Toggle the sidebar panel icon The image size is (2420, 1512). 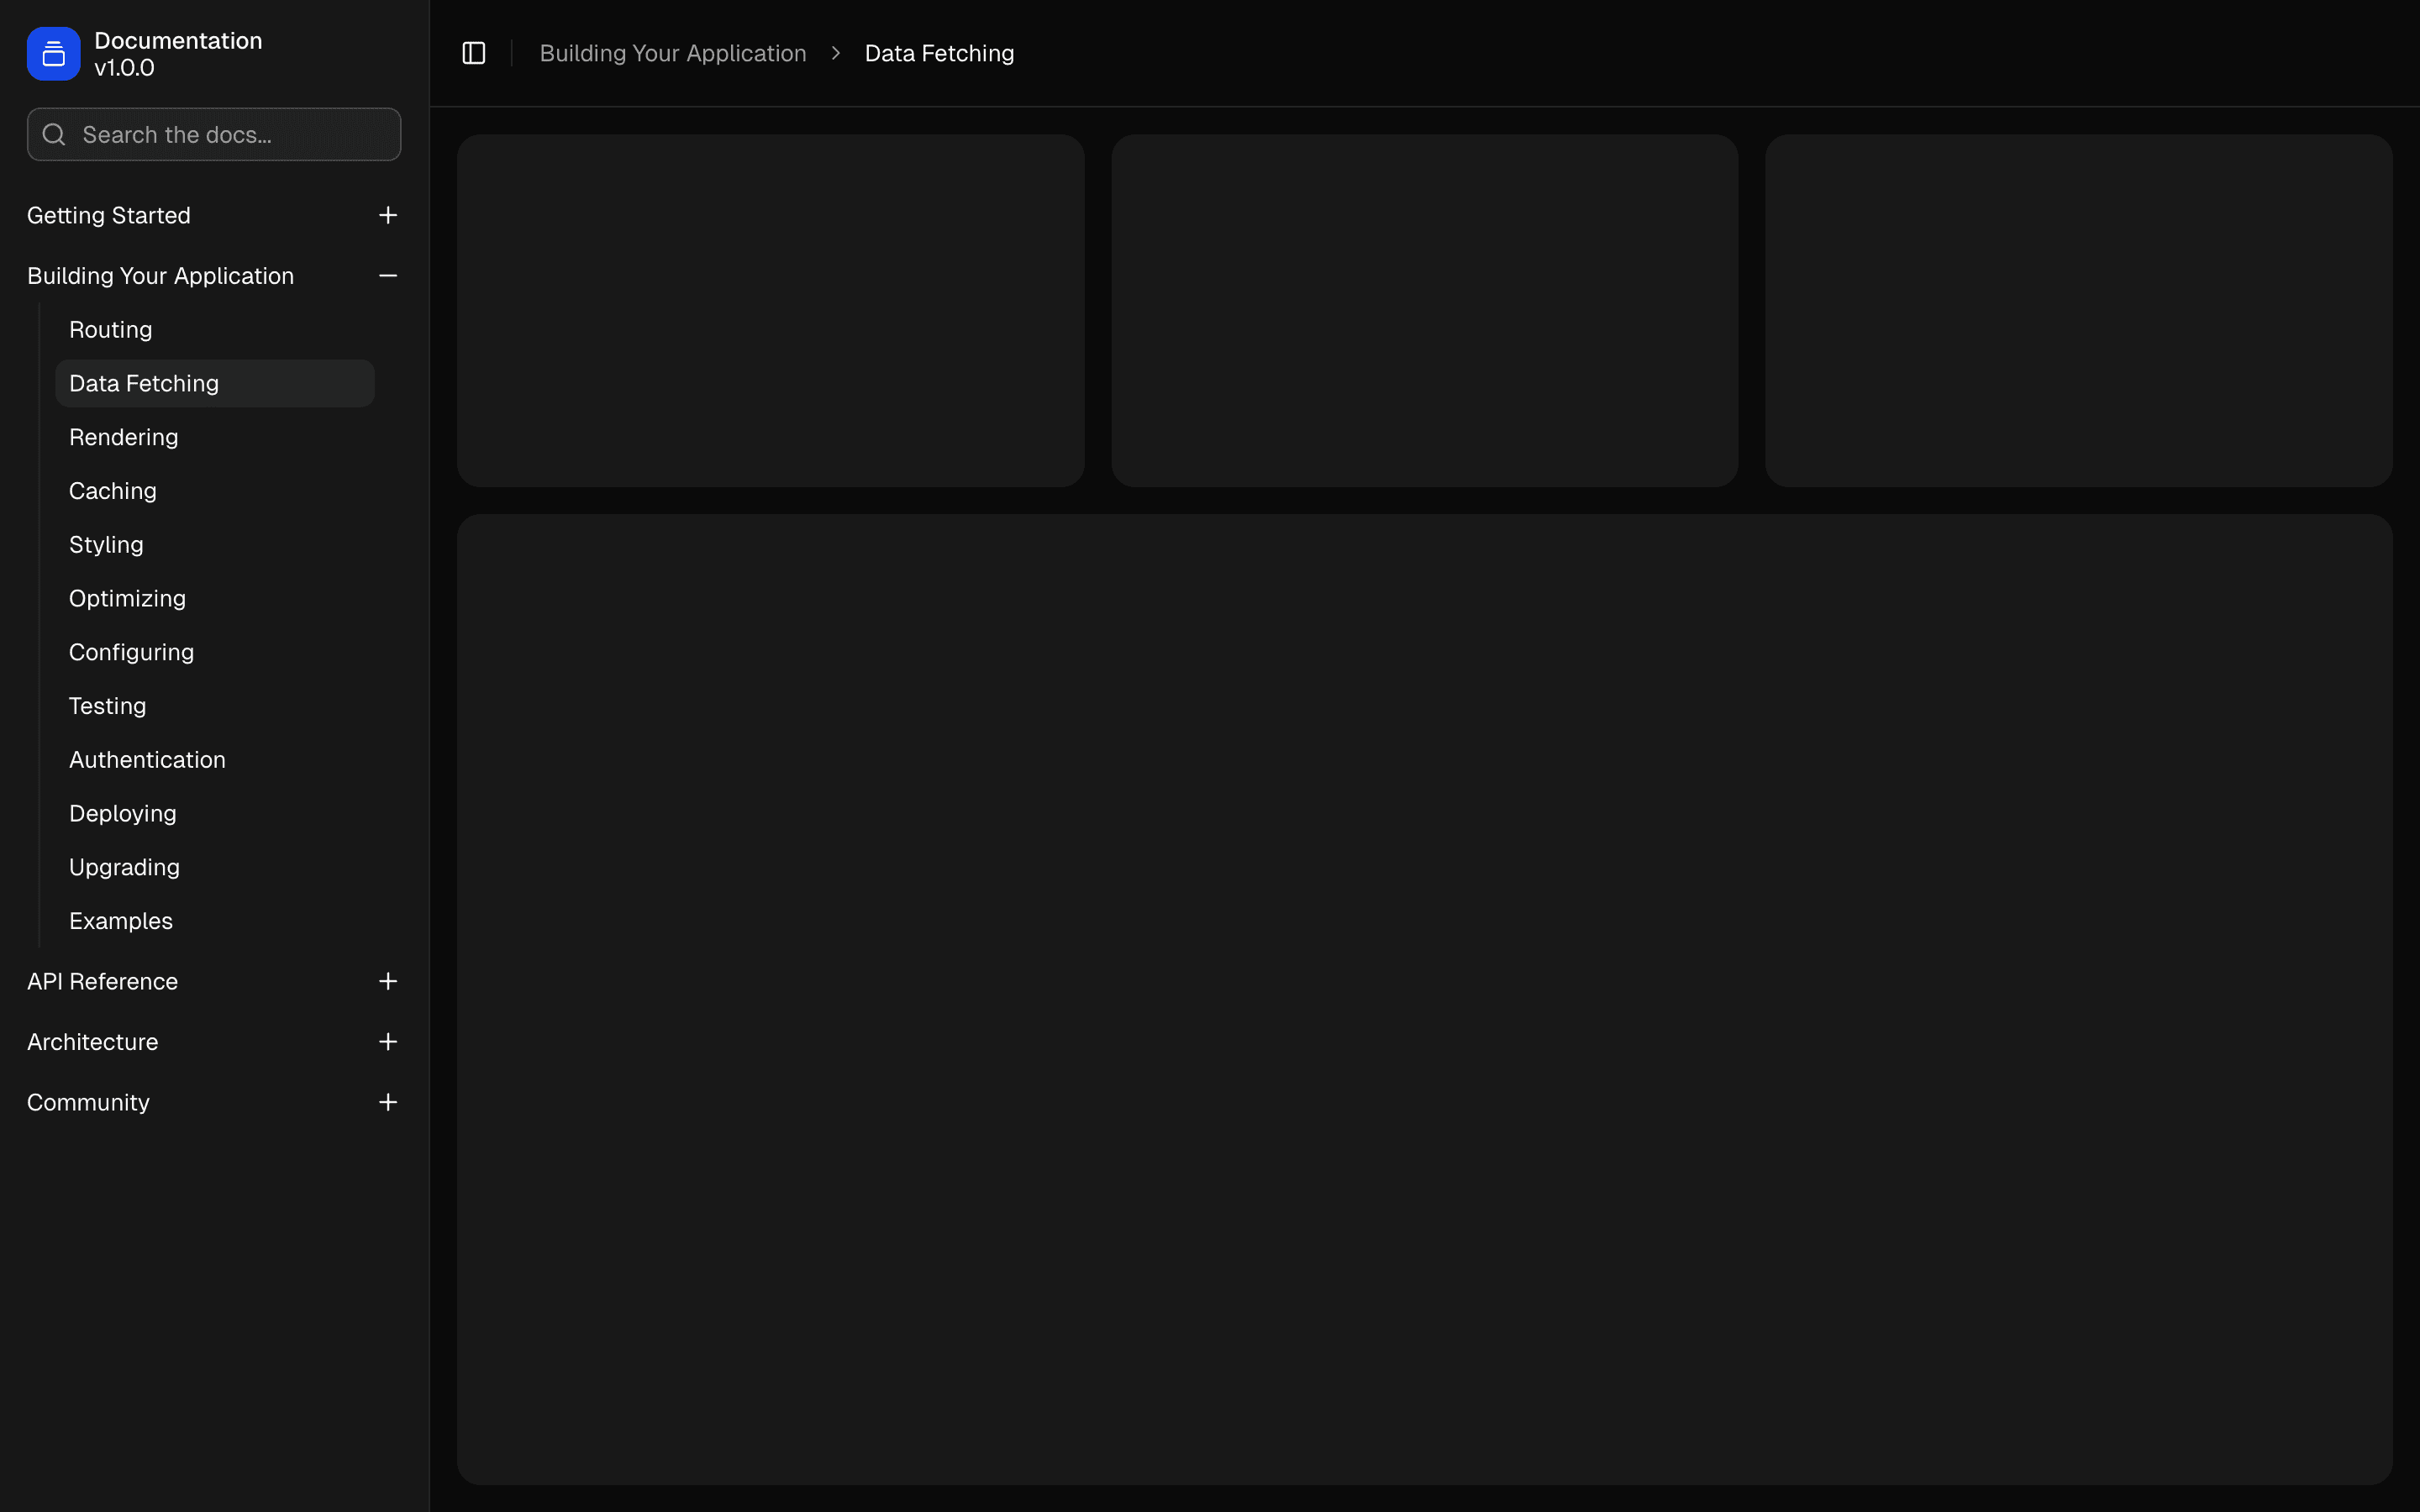click(x=474, y=53)
